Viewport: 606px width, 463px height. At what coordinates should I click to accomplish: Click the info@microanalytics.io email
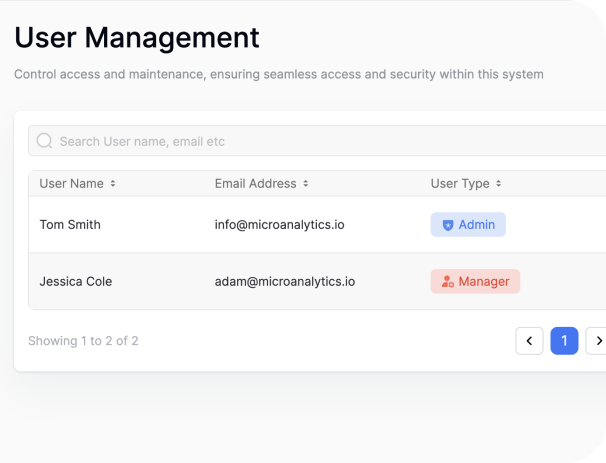(x=279, y=225)
